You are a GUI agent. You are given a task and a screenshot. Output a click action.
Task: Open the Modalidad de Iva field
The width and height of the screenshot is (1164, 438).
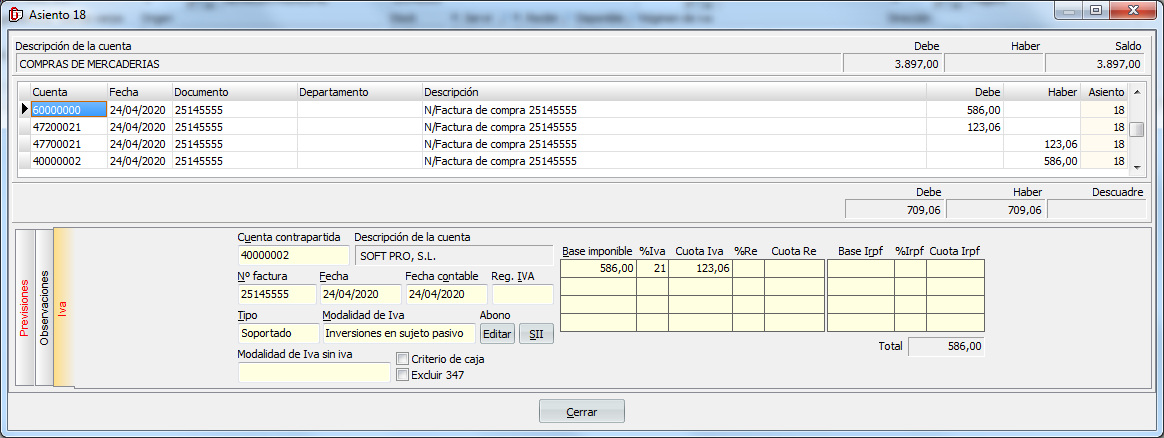(400, 334)
